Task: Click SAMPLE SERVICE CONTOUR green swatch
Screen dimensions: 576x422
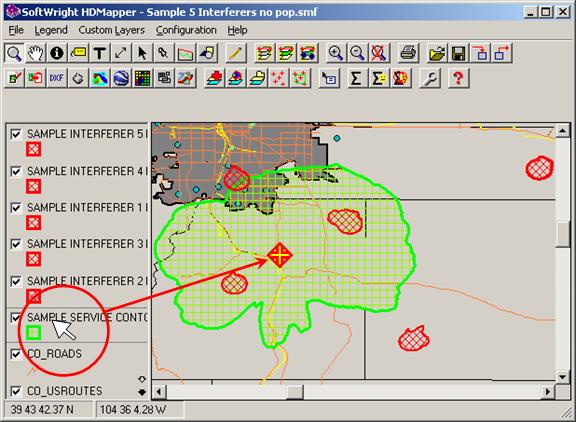Action: tap(33, 333)
